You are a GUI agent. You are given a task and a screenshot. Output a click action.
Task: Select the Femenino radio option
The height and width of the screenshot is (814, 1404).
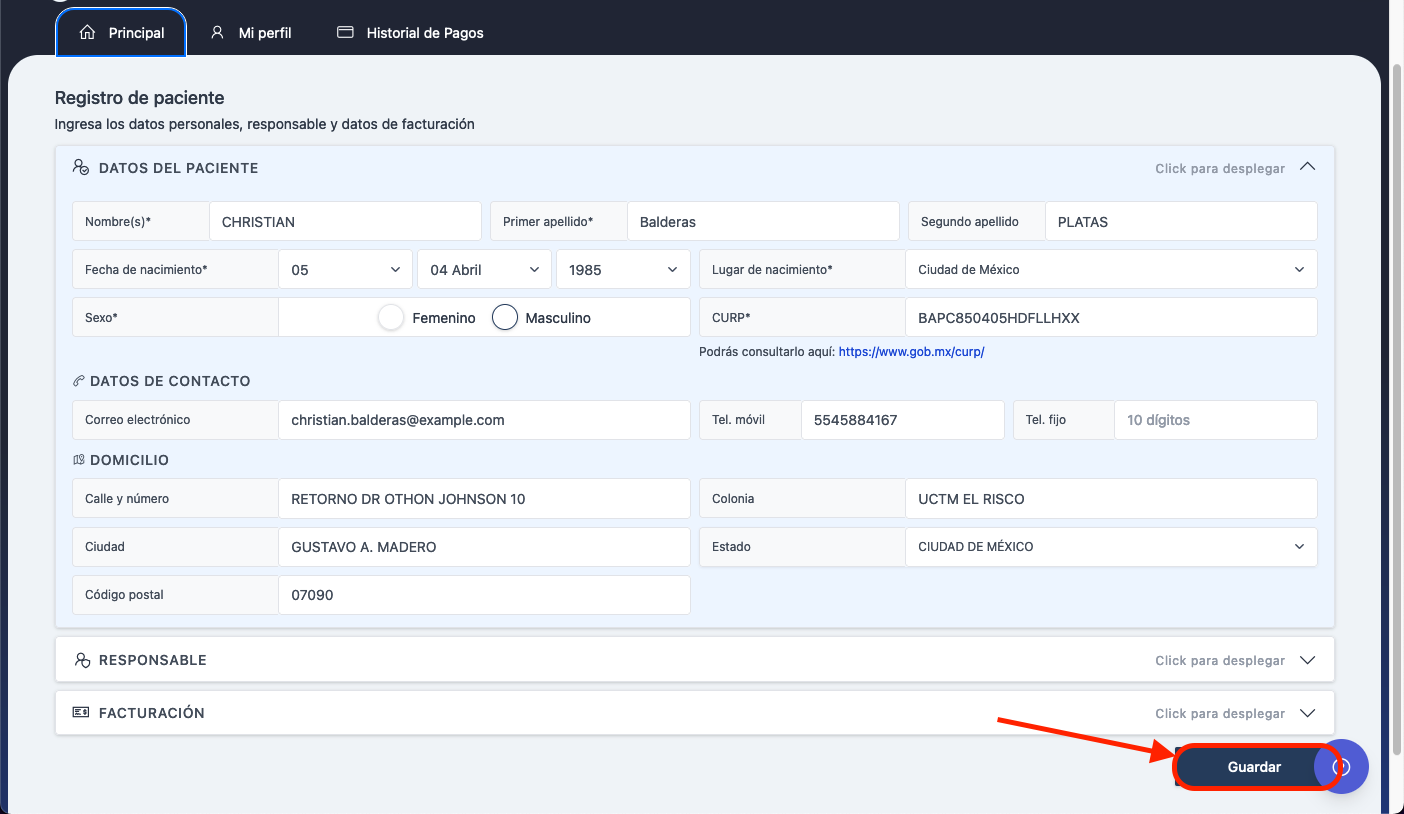tap(391, 318)
